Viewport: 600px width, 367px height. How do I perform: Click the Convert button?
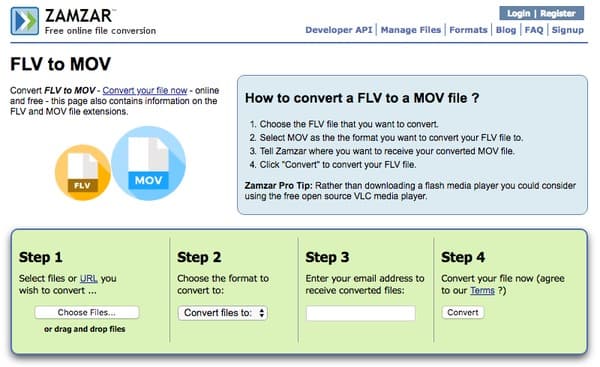click(463, 312)
